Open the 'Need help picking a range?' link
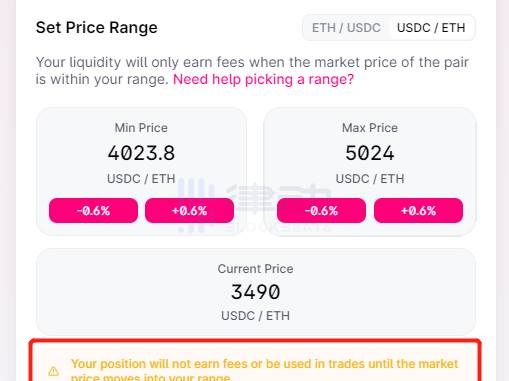Screen dimensions: 509x381 263,80
